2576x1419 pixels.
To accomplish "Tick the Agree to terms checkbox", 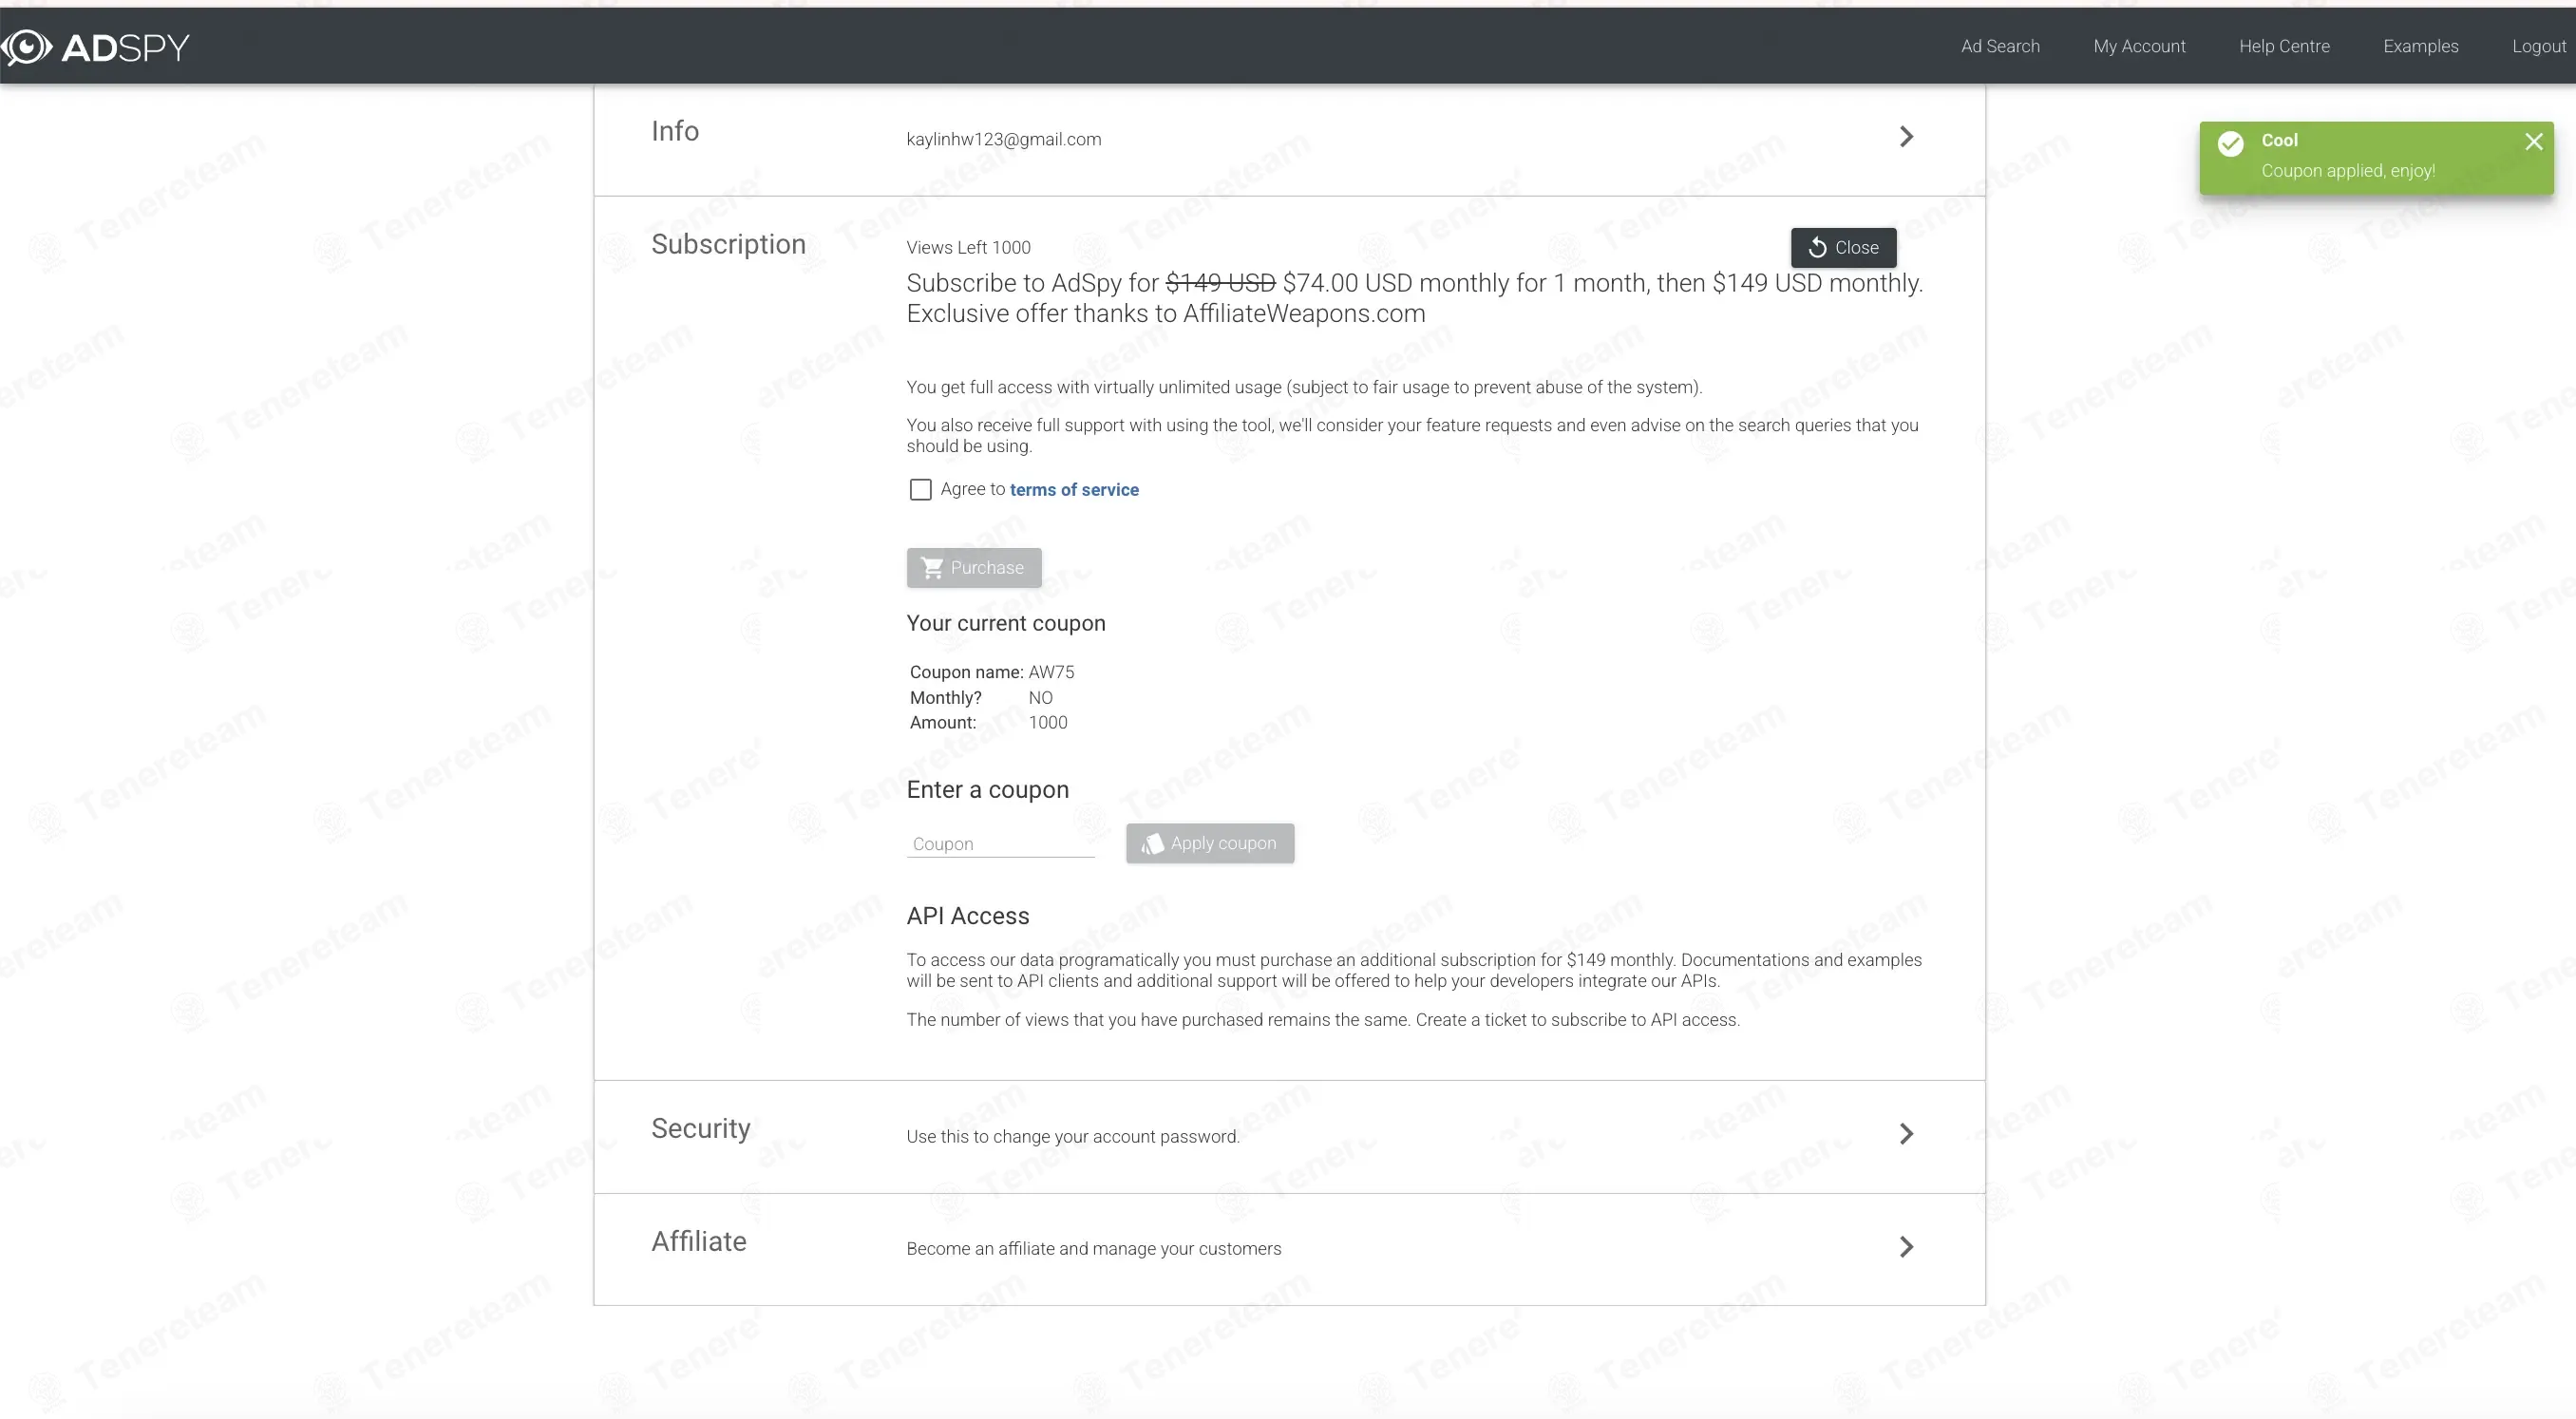I will (920, 490).
